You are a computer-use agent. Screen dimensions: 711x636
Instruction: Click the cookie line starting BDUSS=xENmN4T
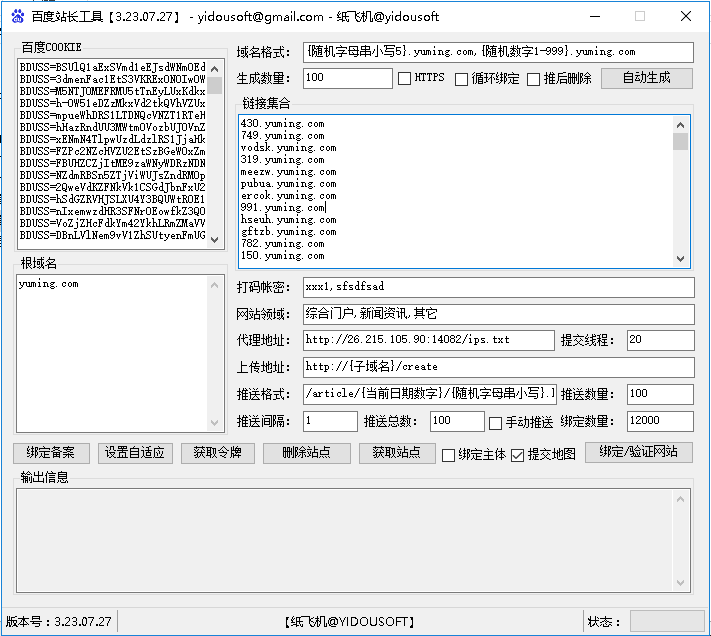112,139
